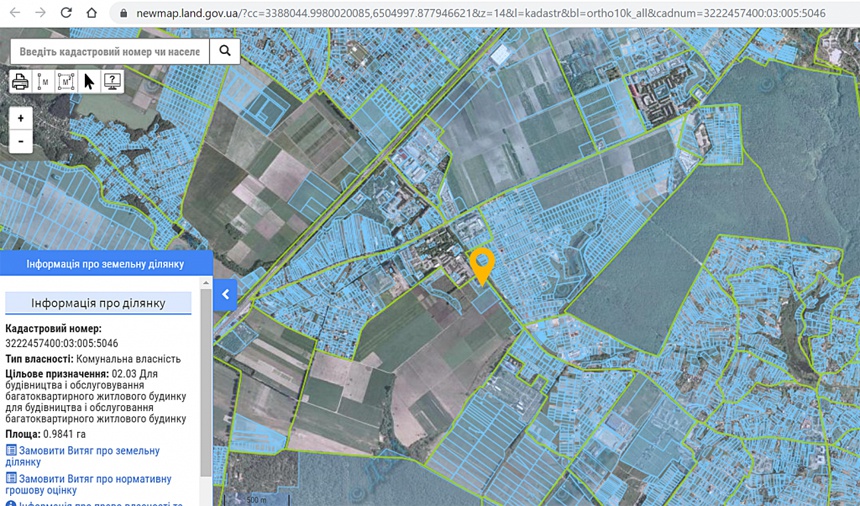Viewport: 860px width, 506px height.
Task: Click the orange parcel location marker
Action: (482, 266)
